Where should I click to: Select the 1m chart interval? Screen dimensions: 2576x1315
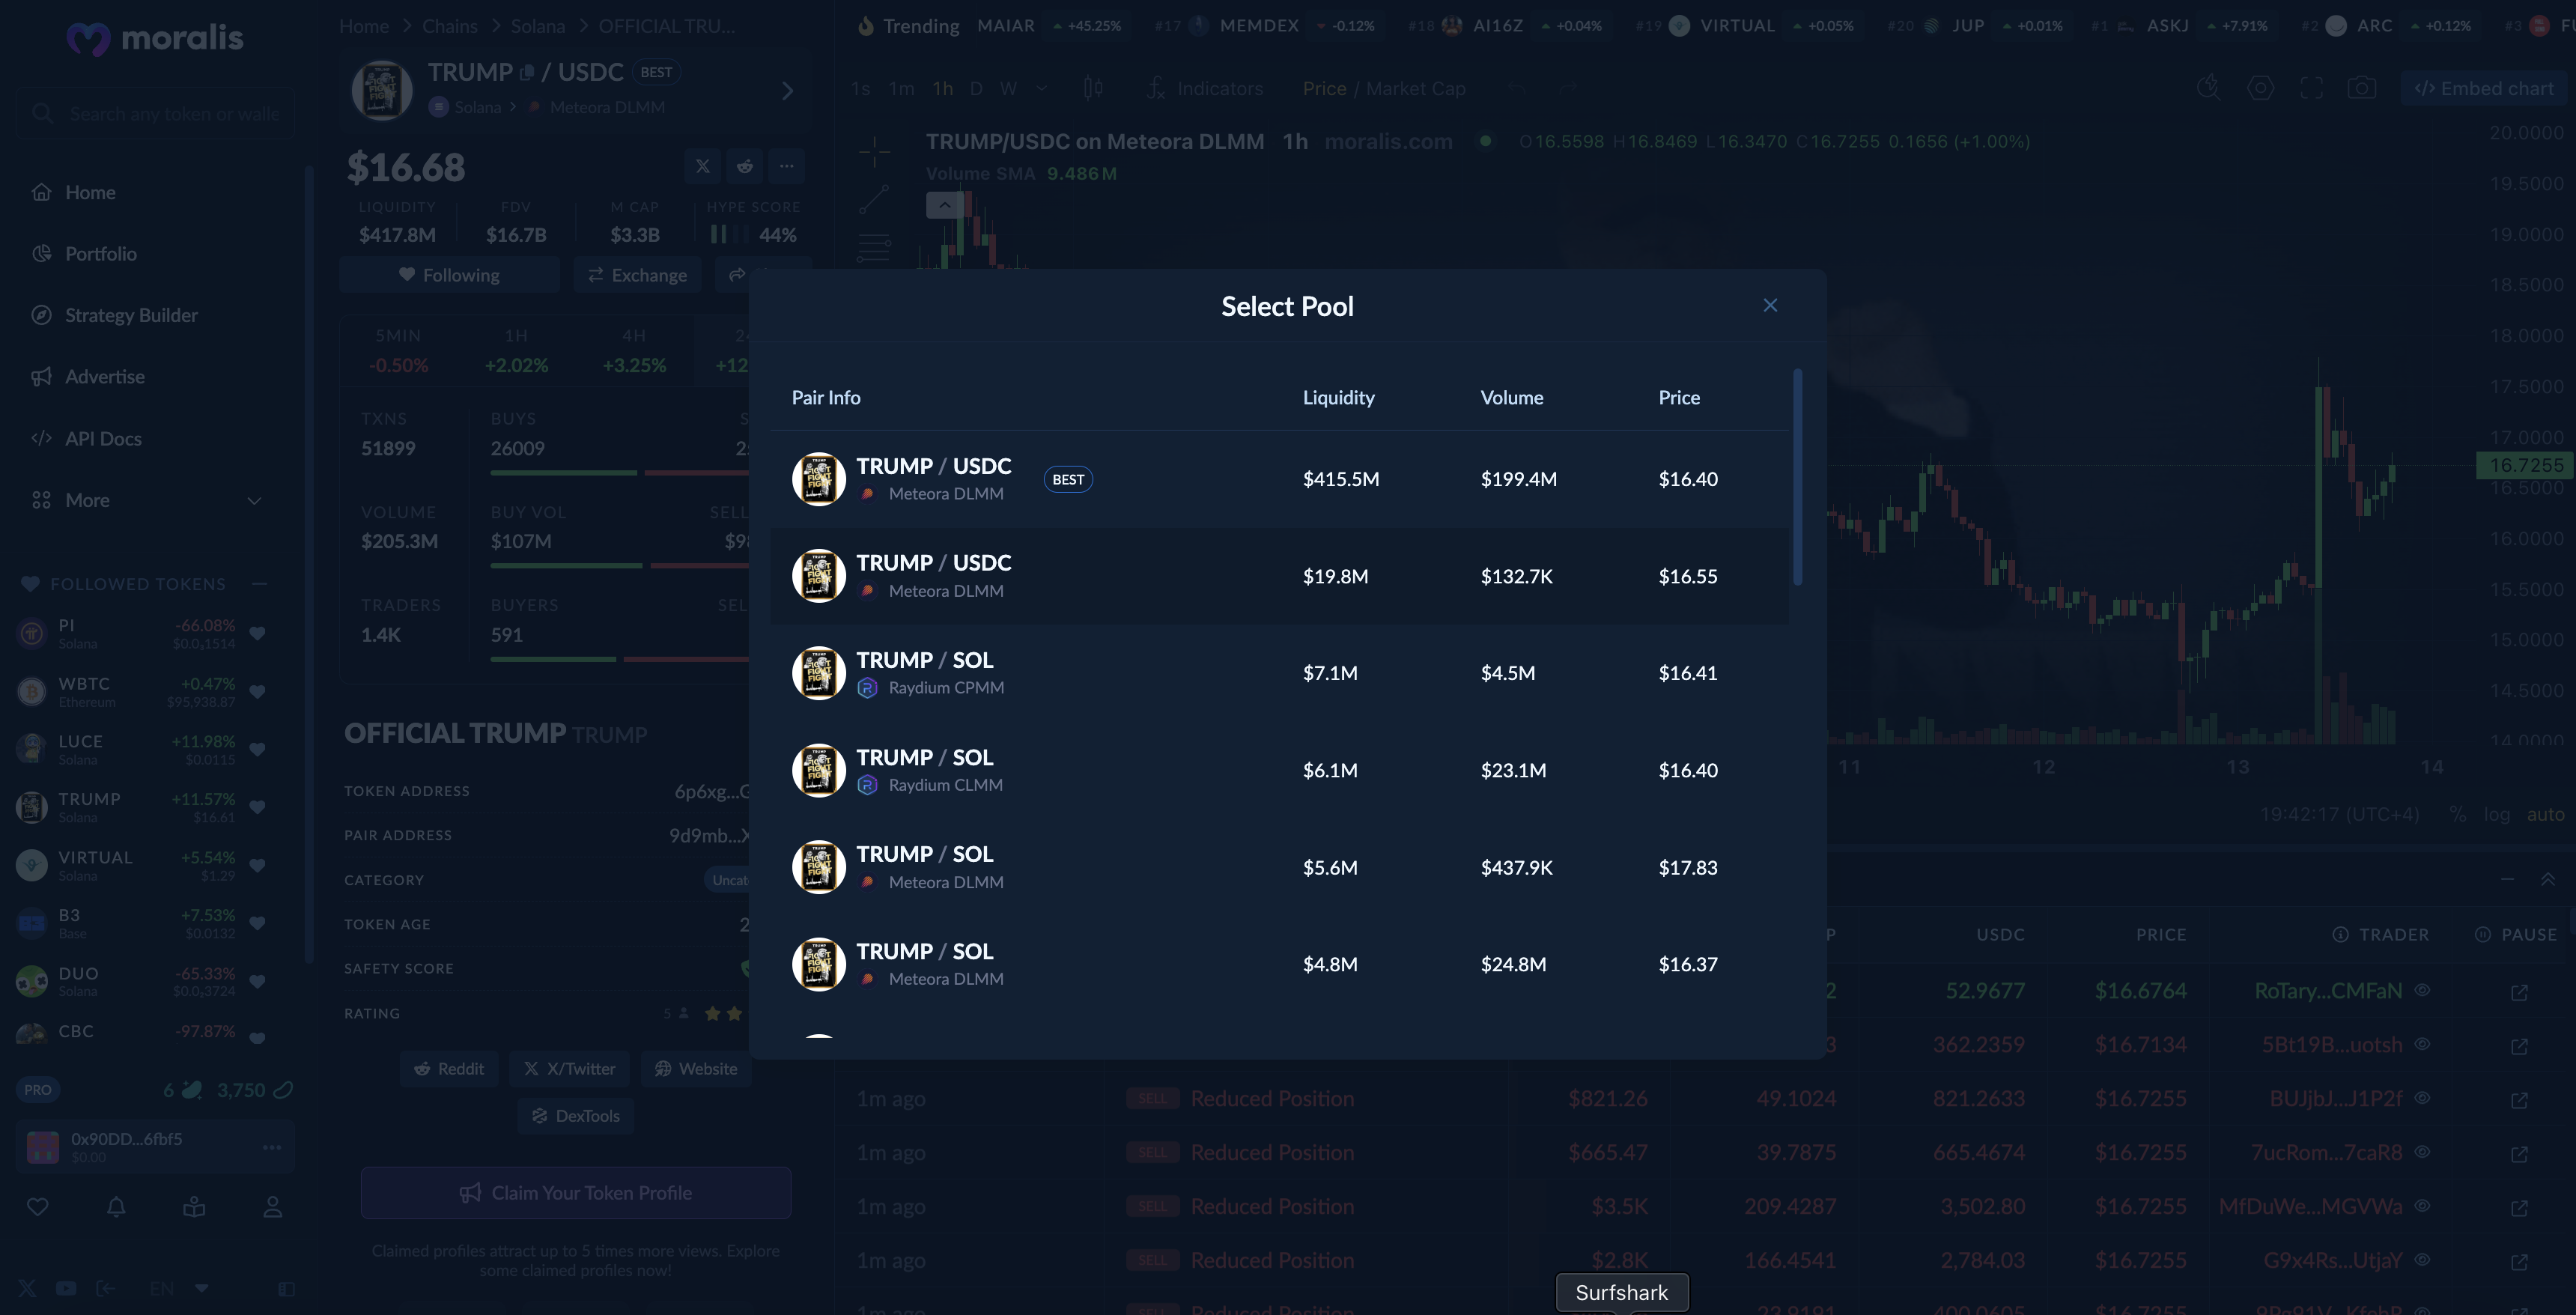click(x=901, y=88)
